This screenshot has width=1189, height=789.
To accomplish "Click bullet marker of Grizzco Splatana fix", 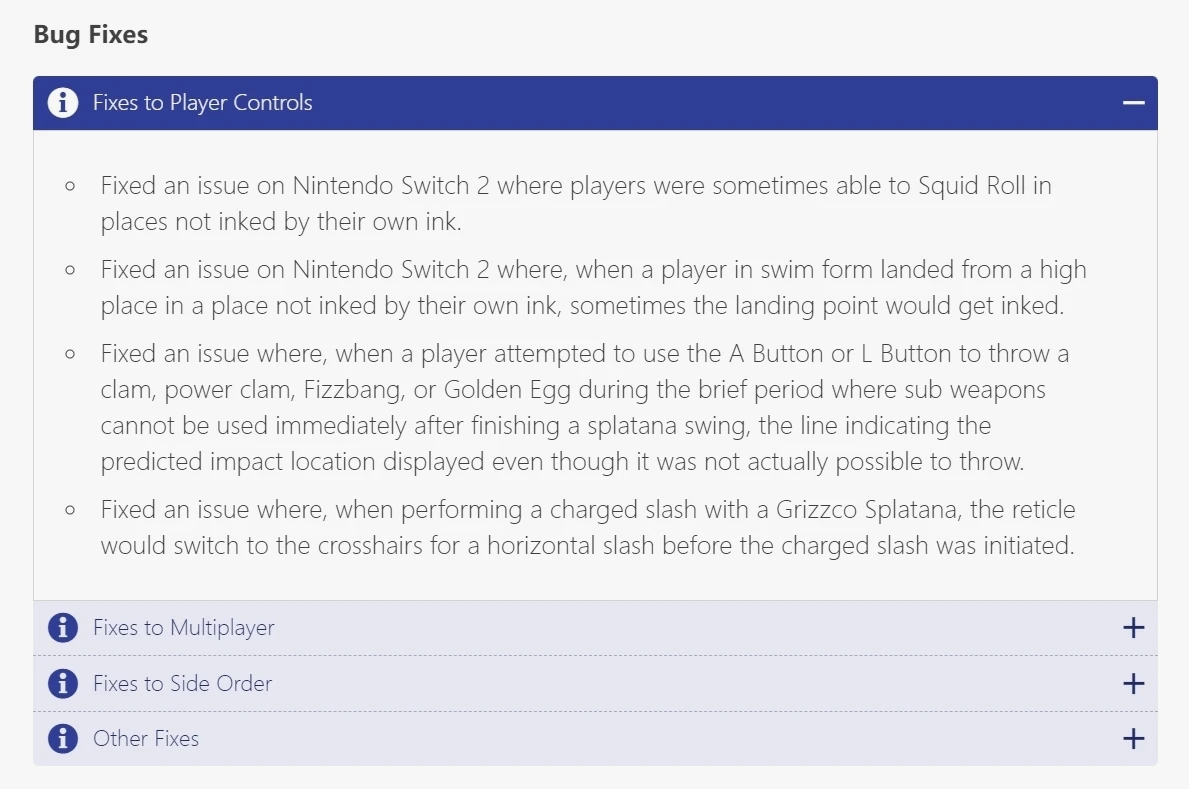I will click(70, 510).
